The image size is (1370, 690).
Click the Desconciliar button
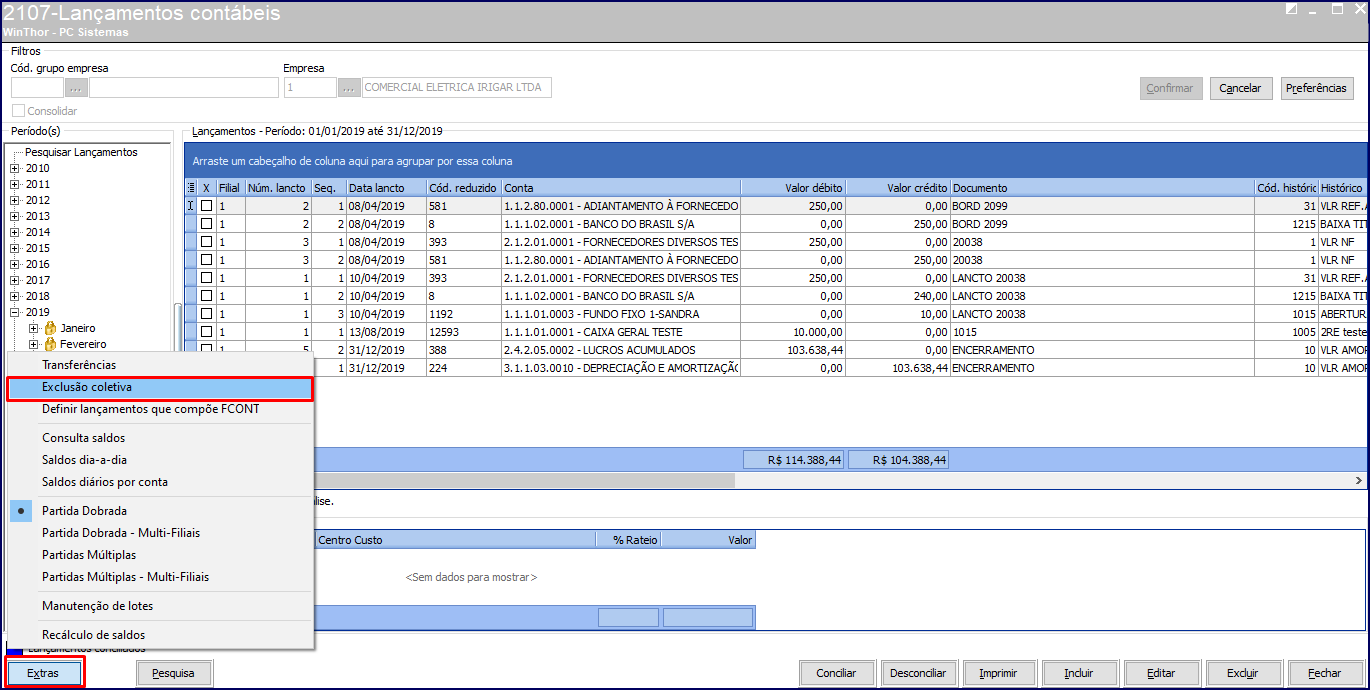tap(919, 673)
